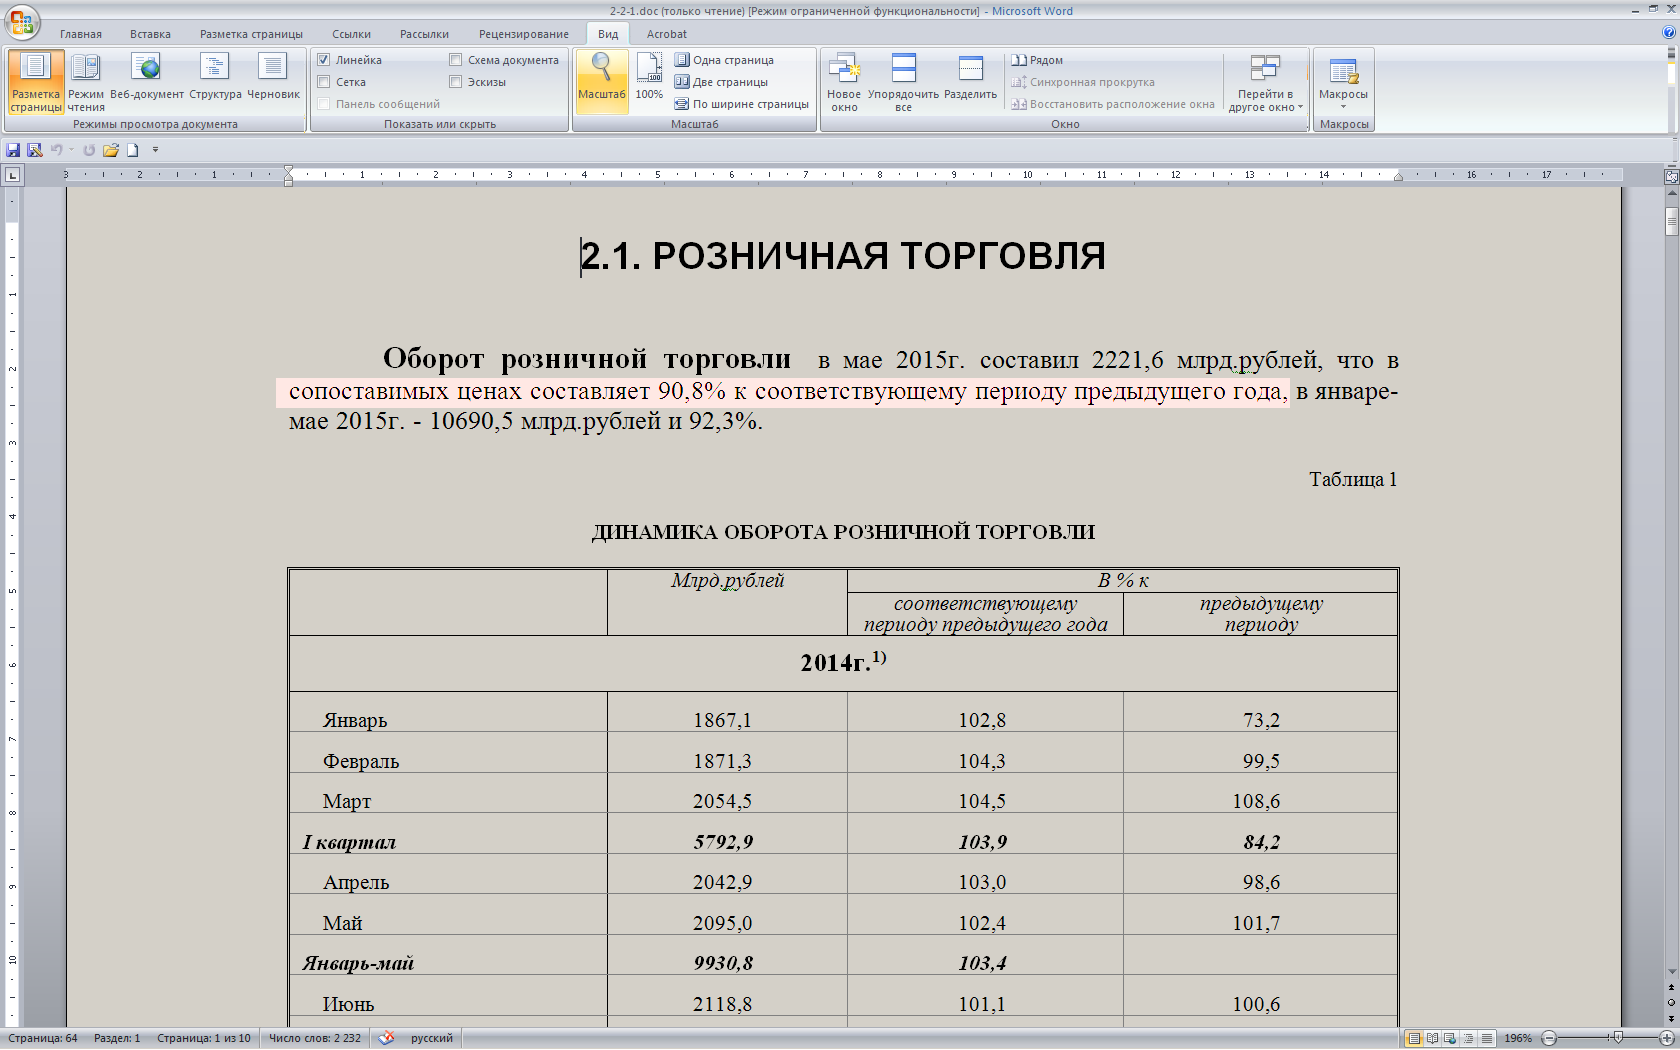The height and width of the screenshot is (1050, 1680).
Task: Open the Вставка ribbon tab
Action: [150, 34]
